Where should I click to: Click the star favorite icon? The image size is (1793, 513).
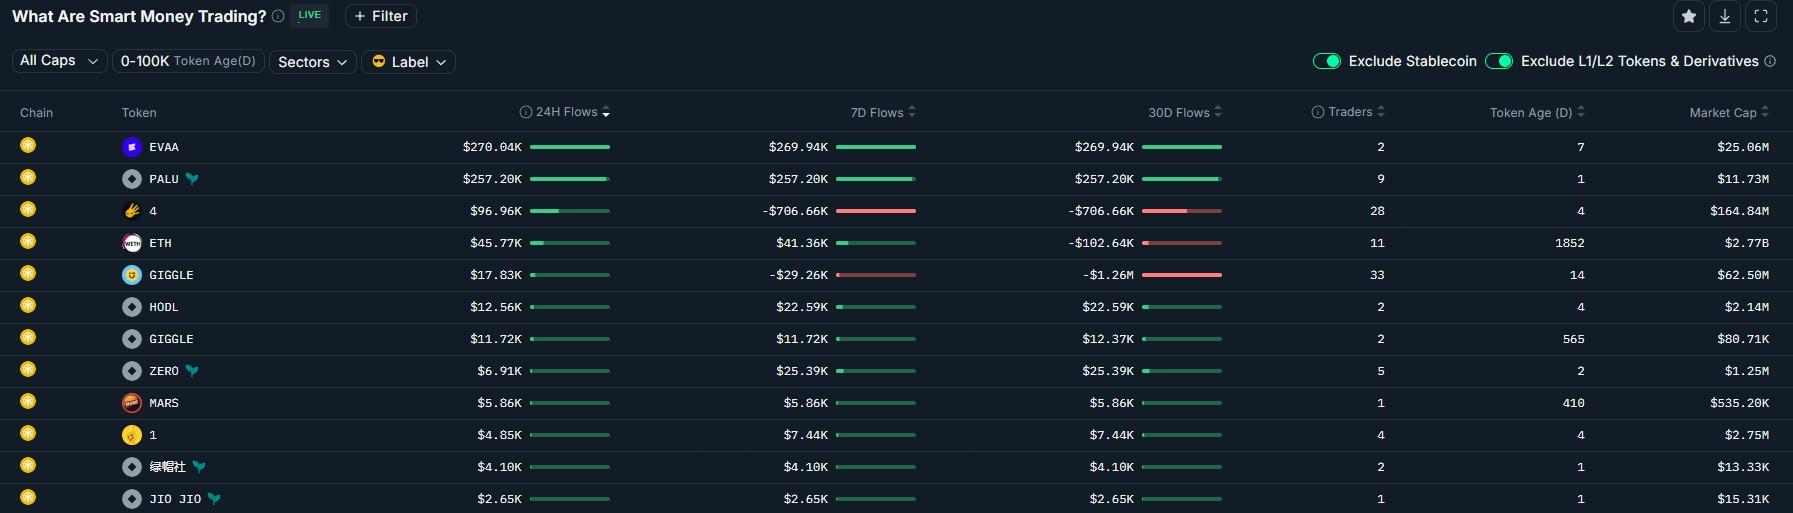1689,16
